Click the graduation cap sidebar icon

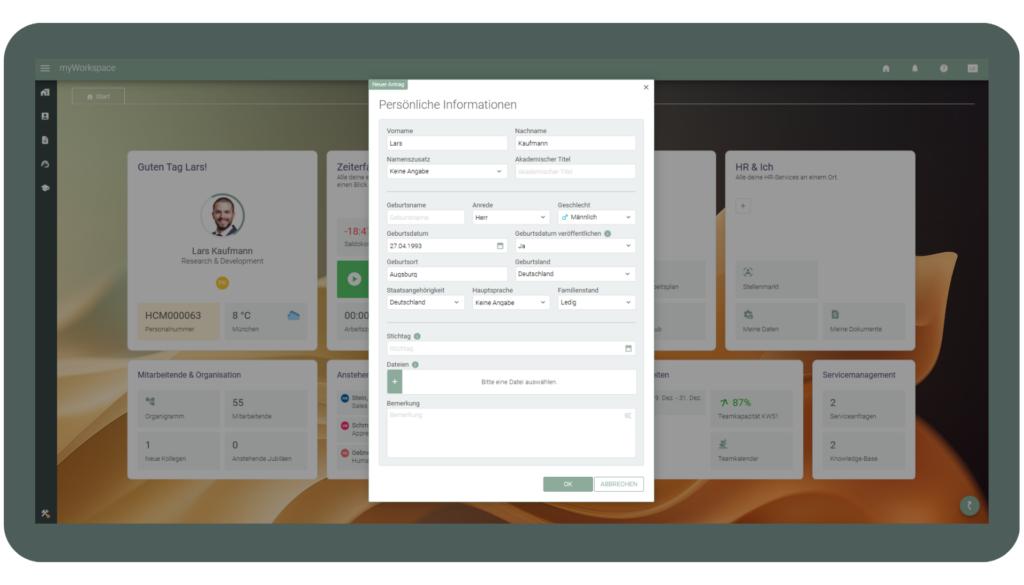[45, 188]
